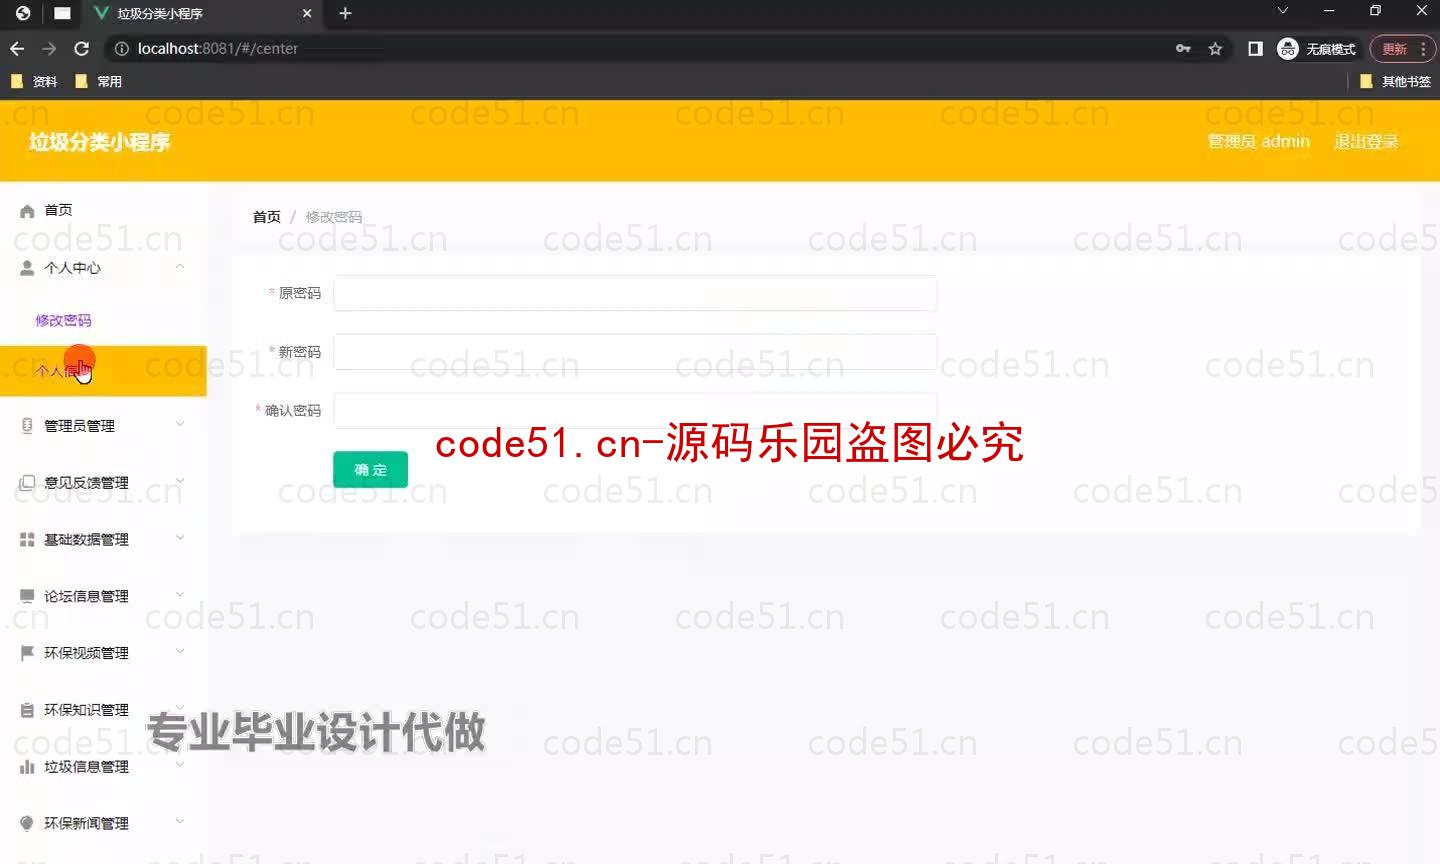Open the 资料 bookmark folder
The width and height of the screenshot is (1440, 864).
coord(34,81)
